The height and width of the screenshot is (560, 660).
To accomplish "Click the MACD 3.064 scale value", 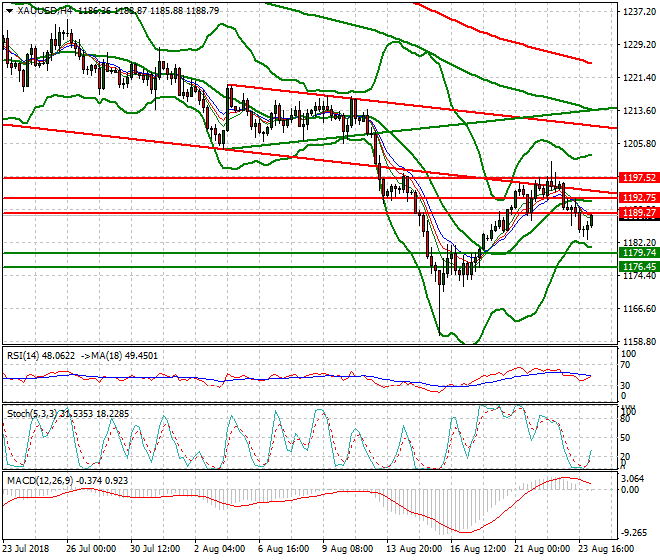I will tap(632, 479).
